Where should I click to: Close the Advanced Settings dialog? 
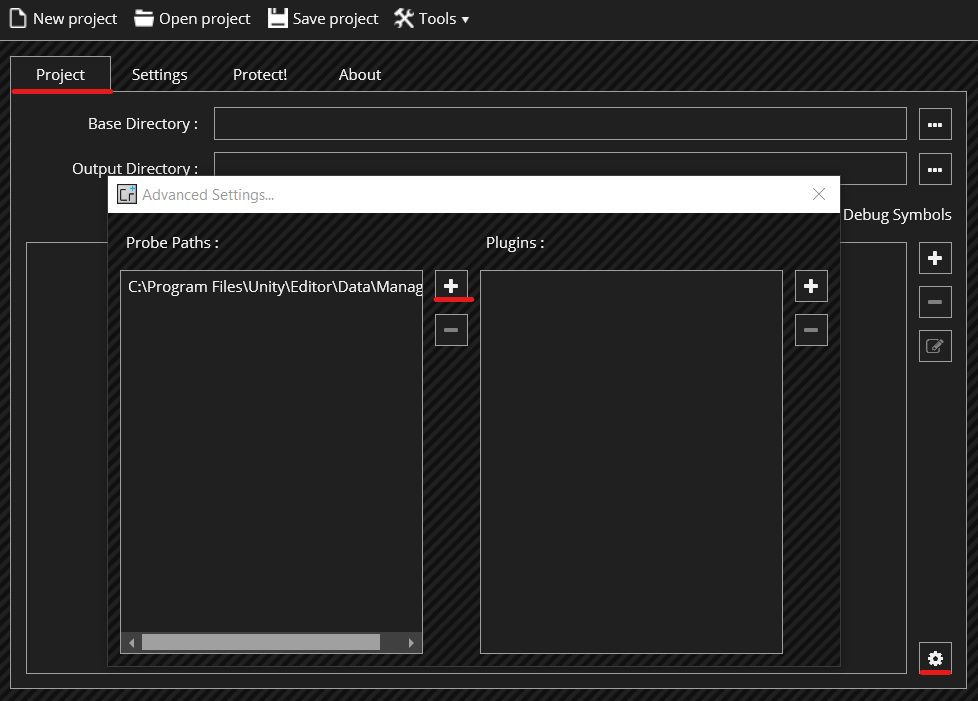819,195
